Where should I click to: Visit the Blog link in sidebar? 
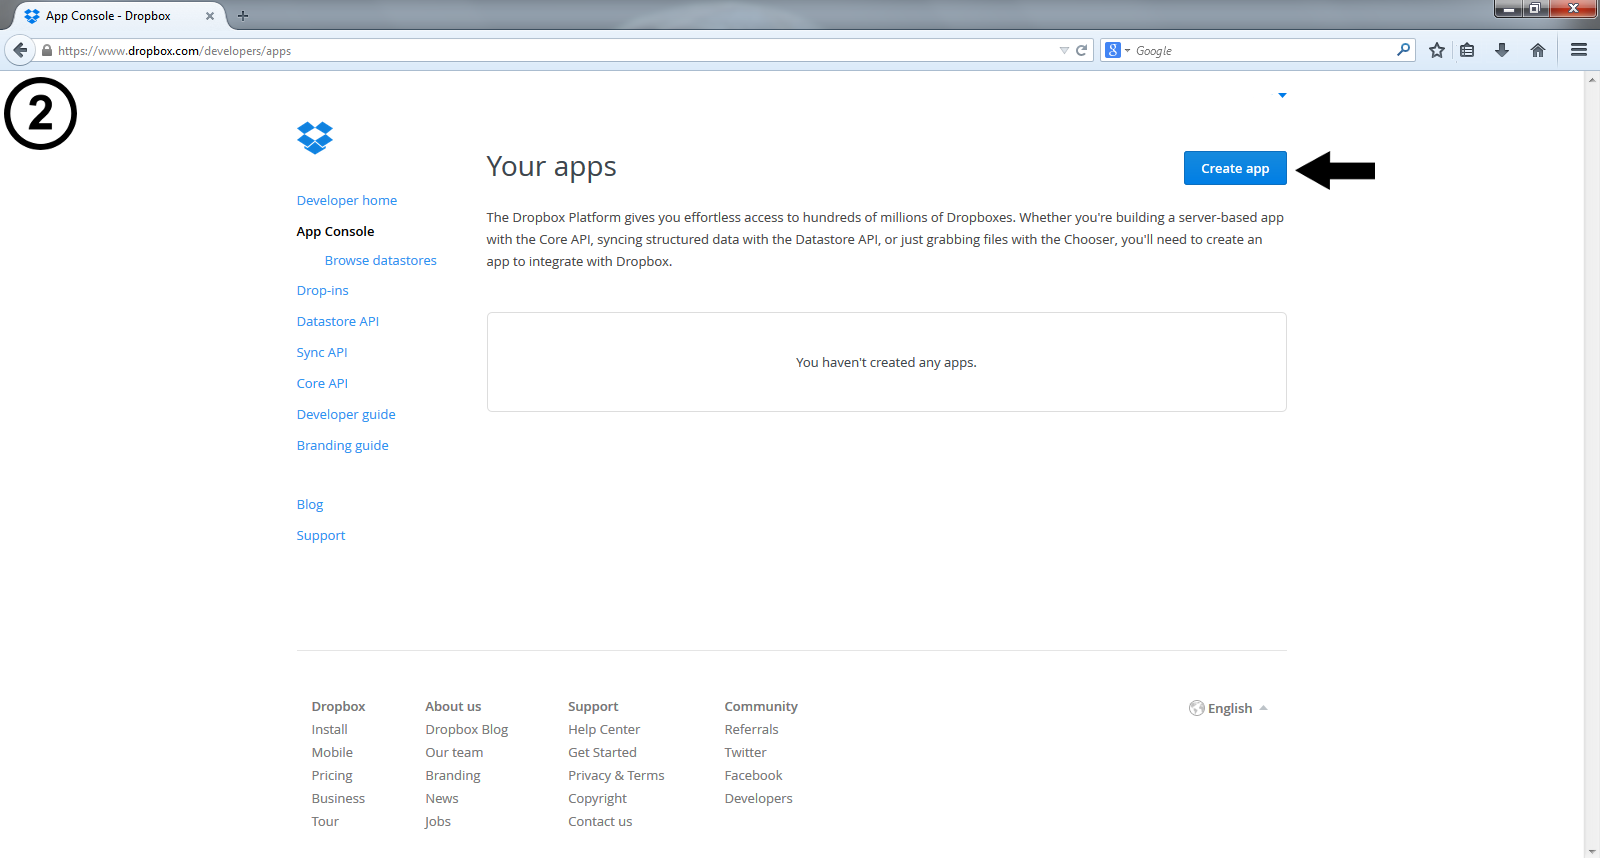click(x=310, y=504)
